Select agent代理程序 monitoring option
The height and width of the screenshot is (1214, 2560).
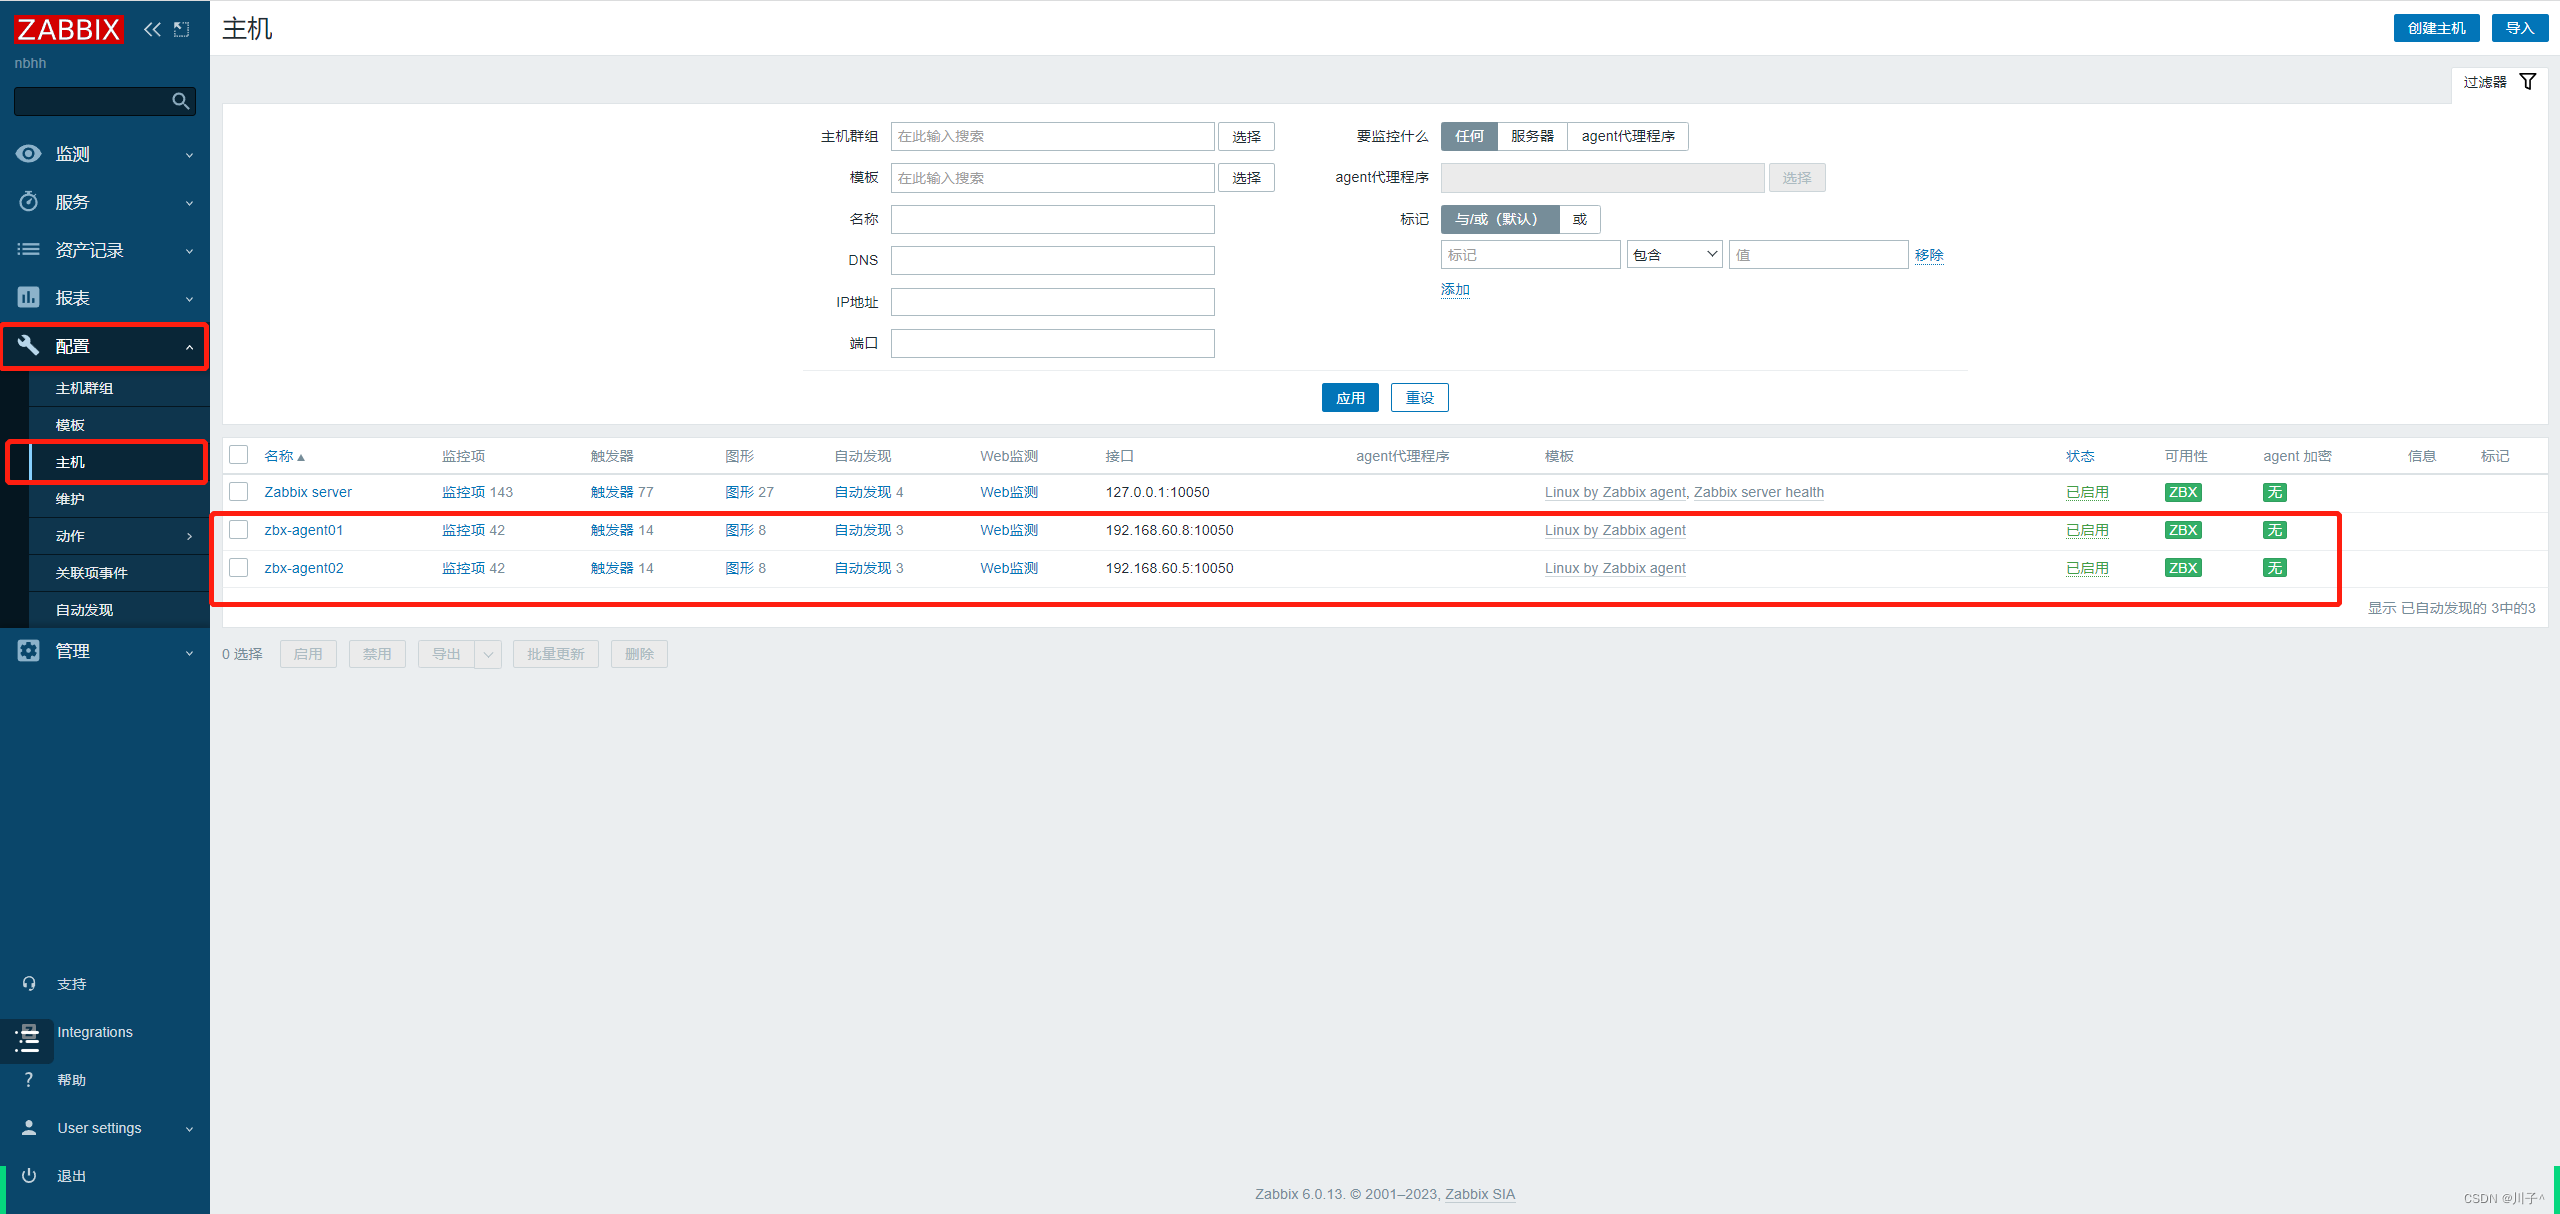click(x=1628, y=136)
